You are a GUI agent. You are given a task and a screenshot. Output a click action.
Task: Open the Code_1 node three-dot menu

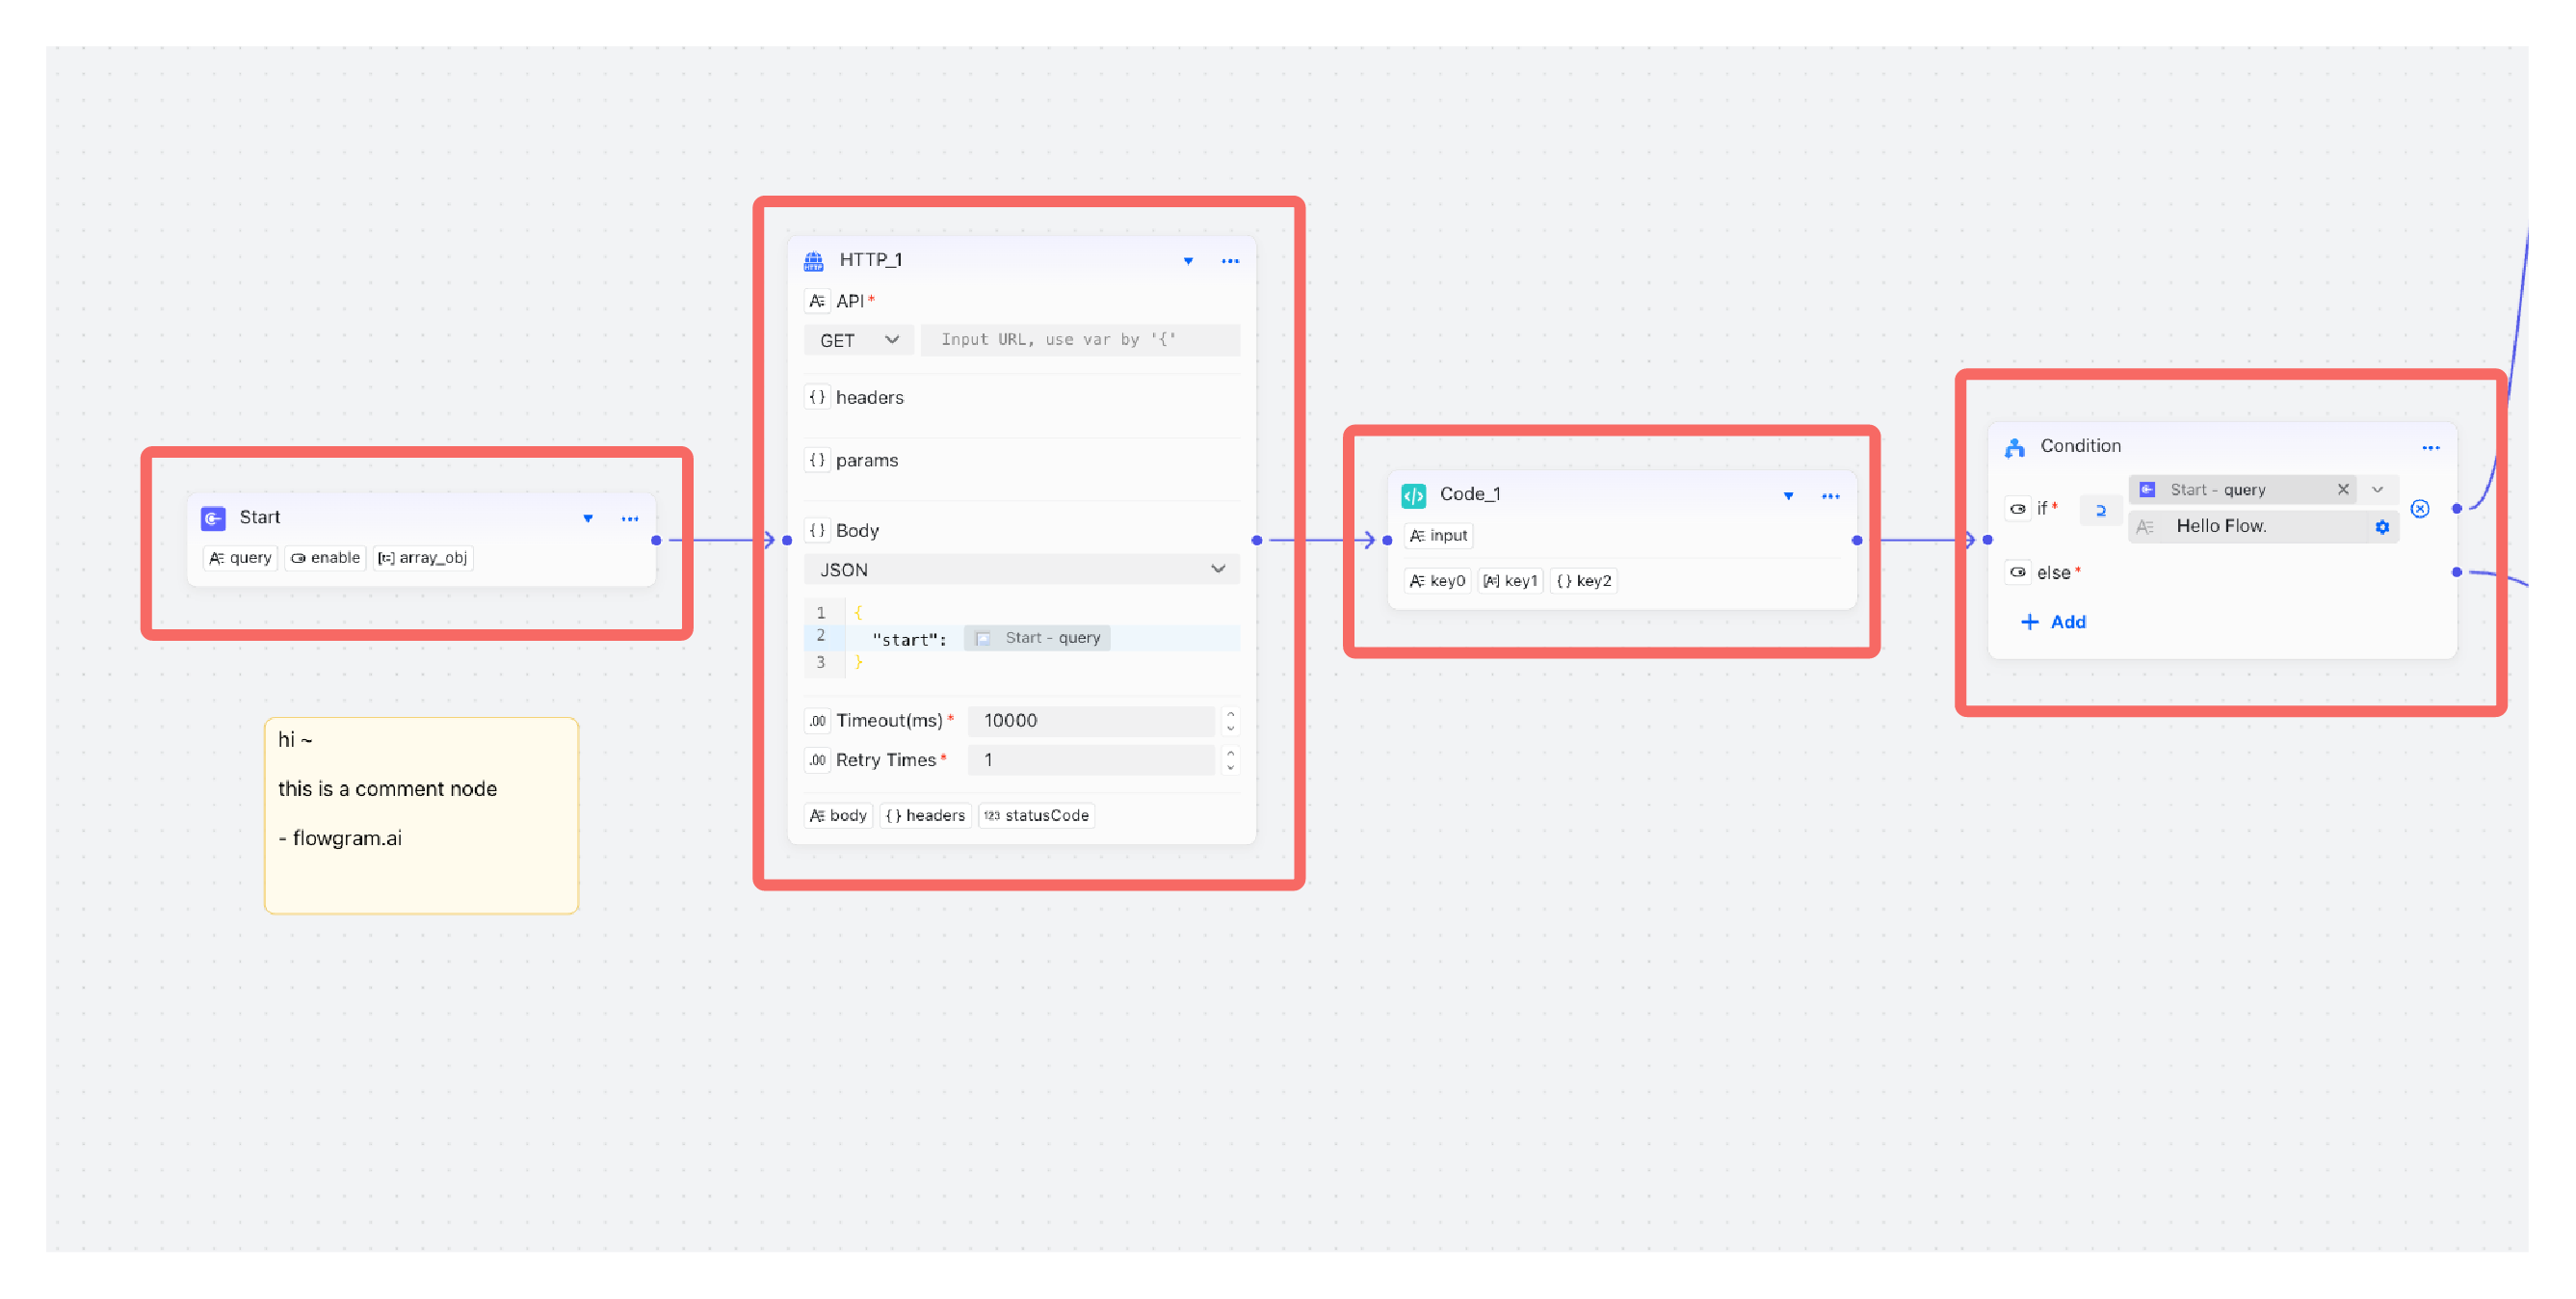click(1829, 496)
